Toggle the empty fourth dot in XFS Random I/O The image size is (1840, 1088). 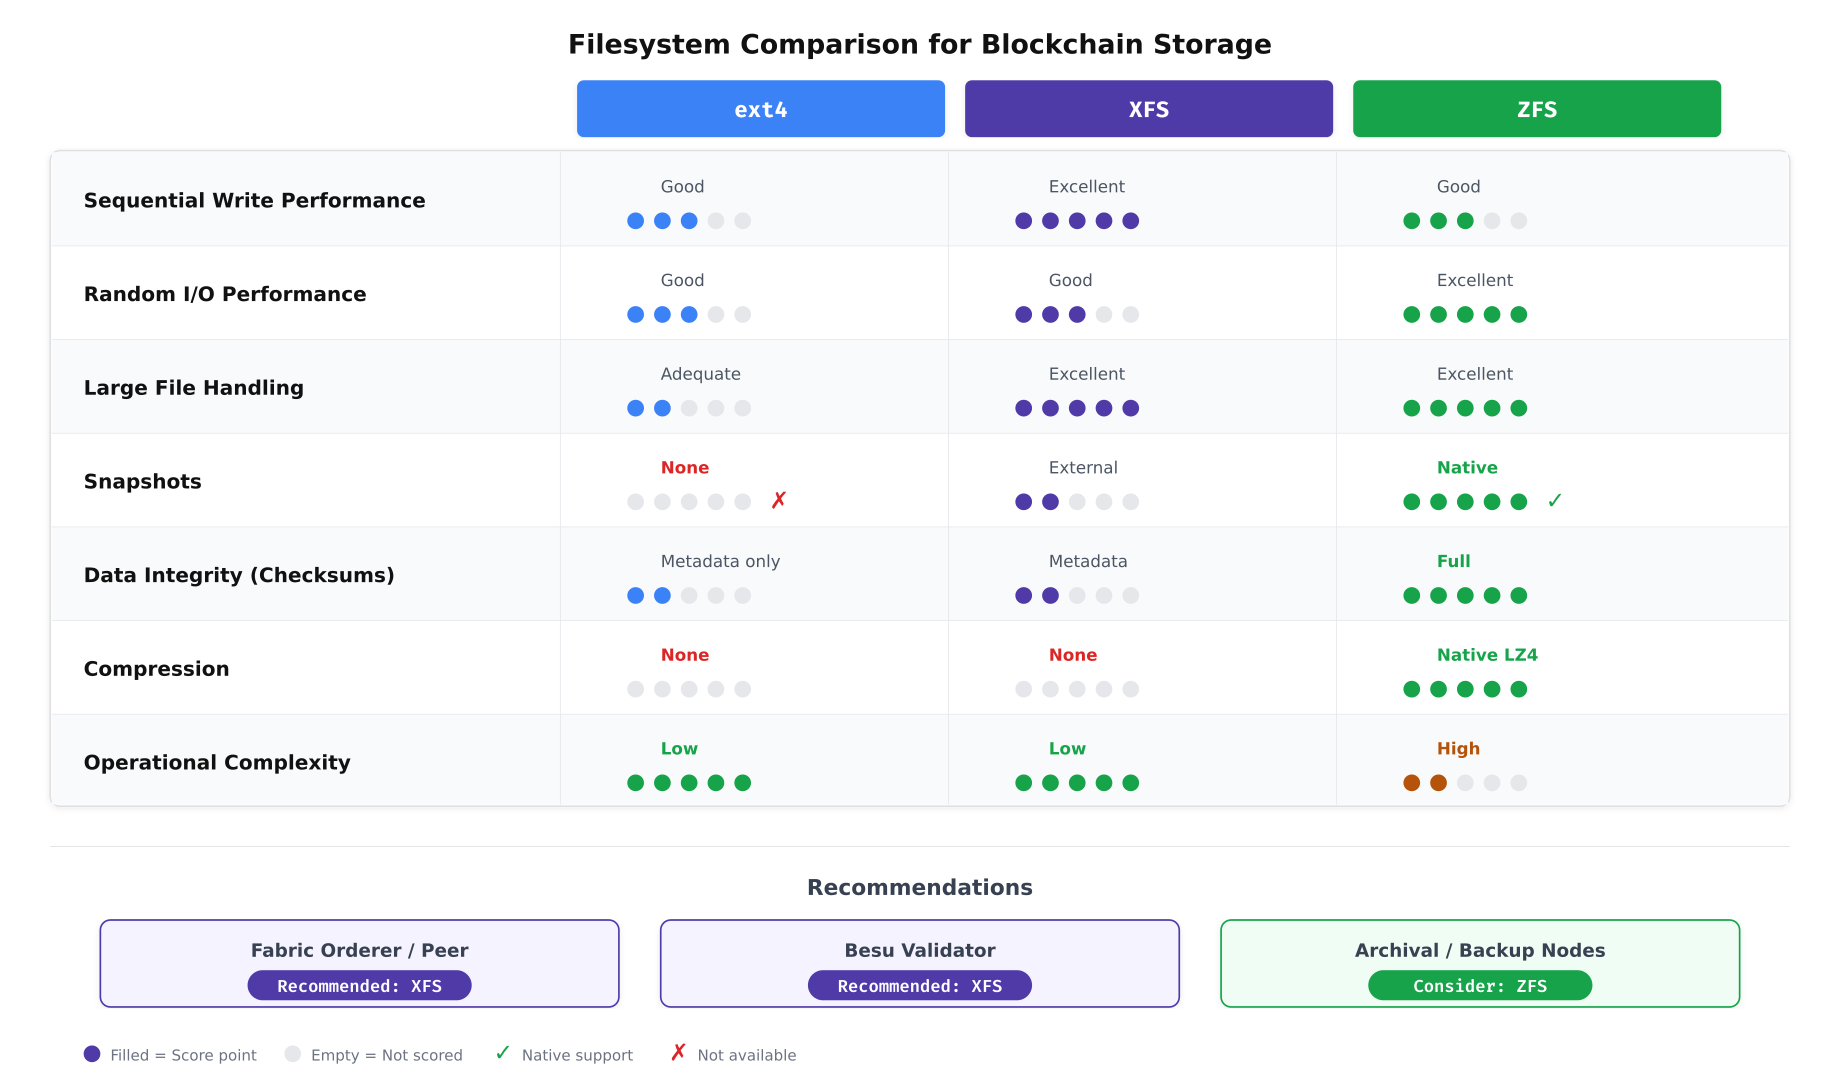click(1103, 314)
